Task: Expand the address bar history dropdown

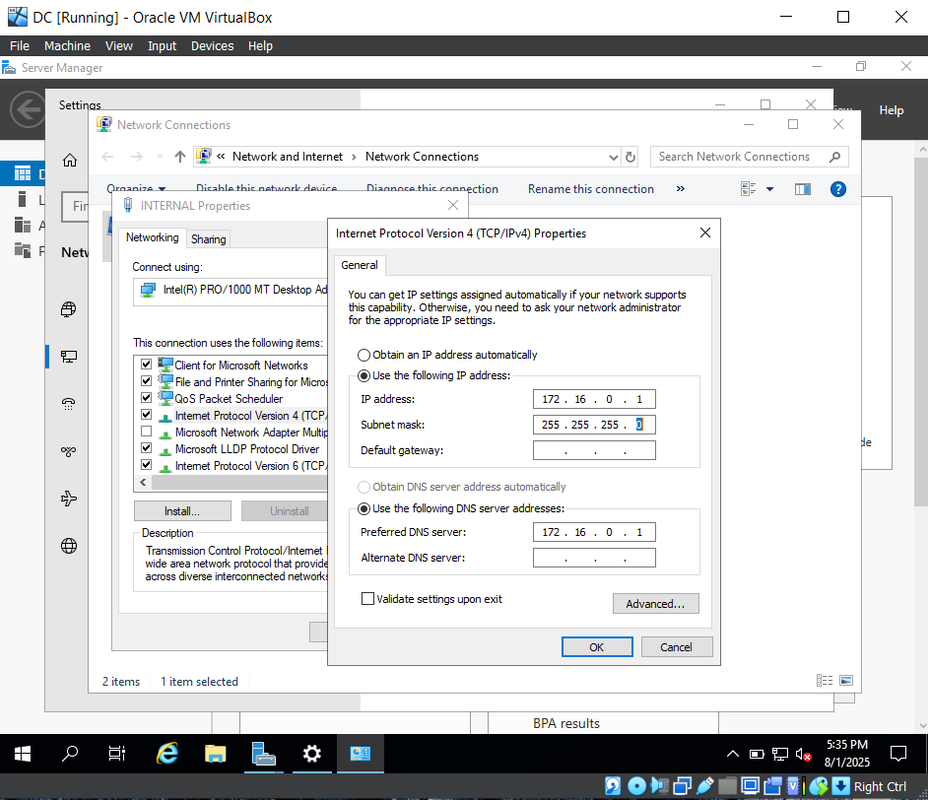Action: [613, 157]
